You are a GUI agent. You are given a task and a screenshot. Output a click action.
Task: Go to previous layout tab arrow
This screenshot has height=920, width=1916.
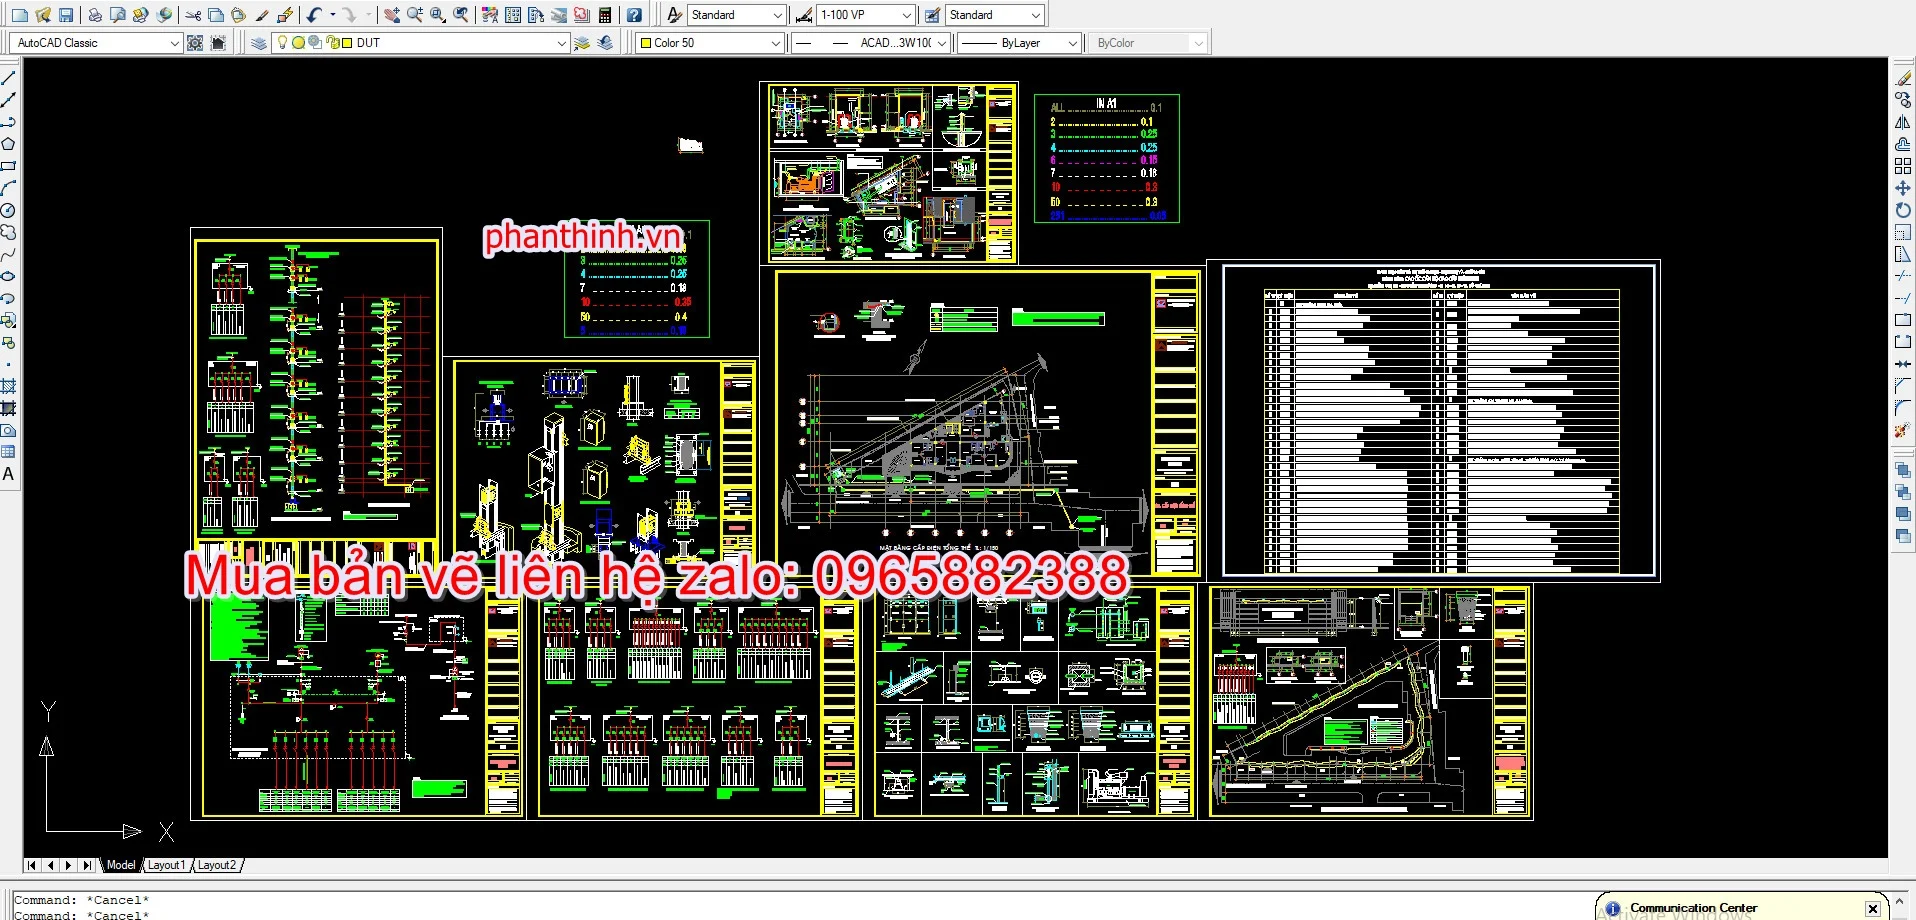50,865
